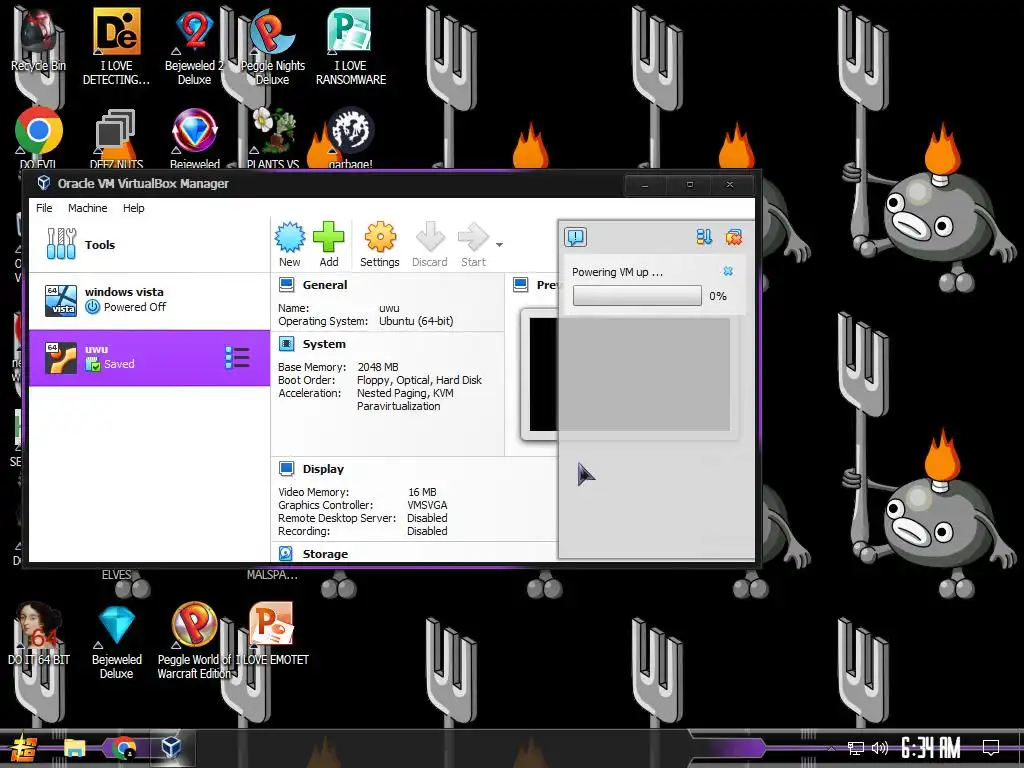The height and width of the screenshot is (768, 1024).
Task: Open File Explorer from the taskbar
Action: (x=74, y=748)
